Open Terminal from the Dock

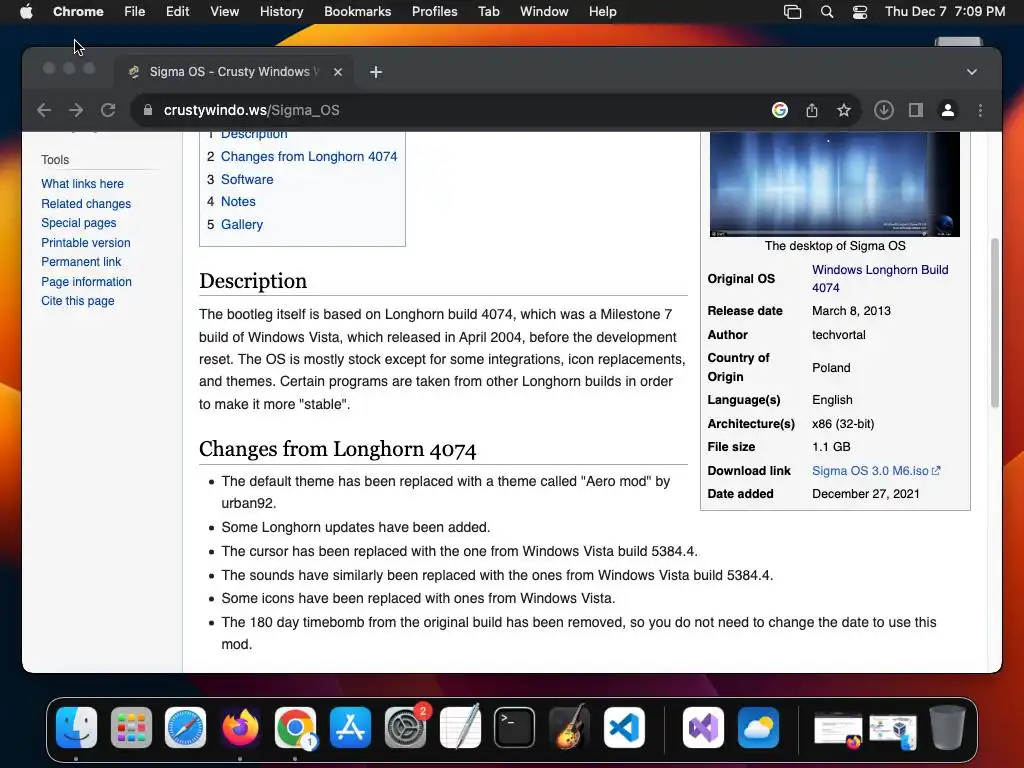click(515, 728)
